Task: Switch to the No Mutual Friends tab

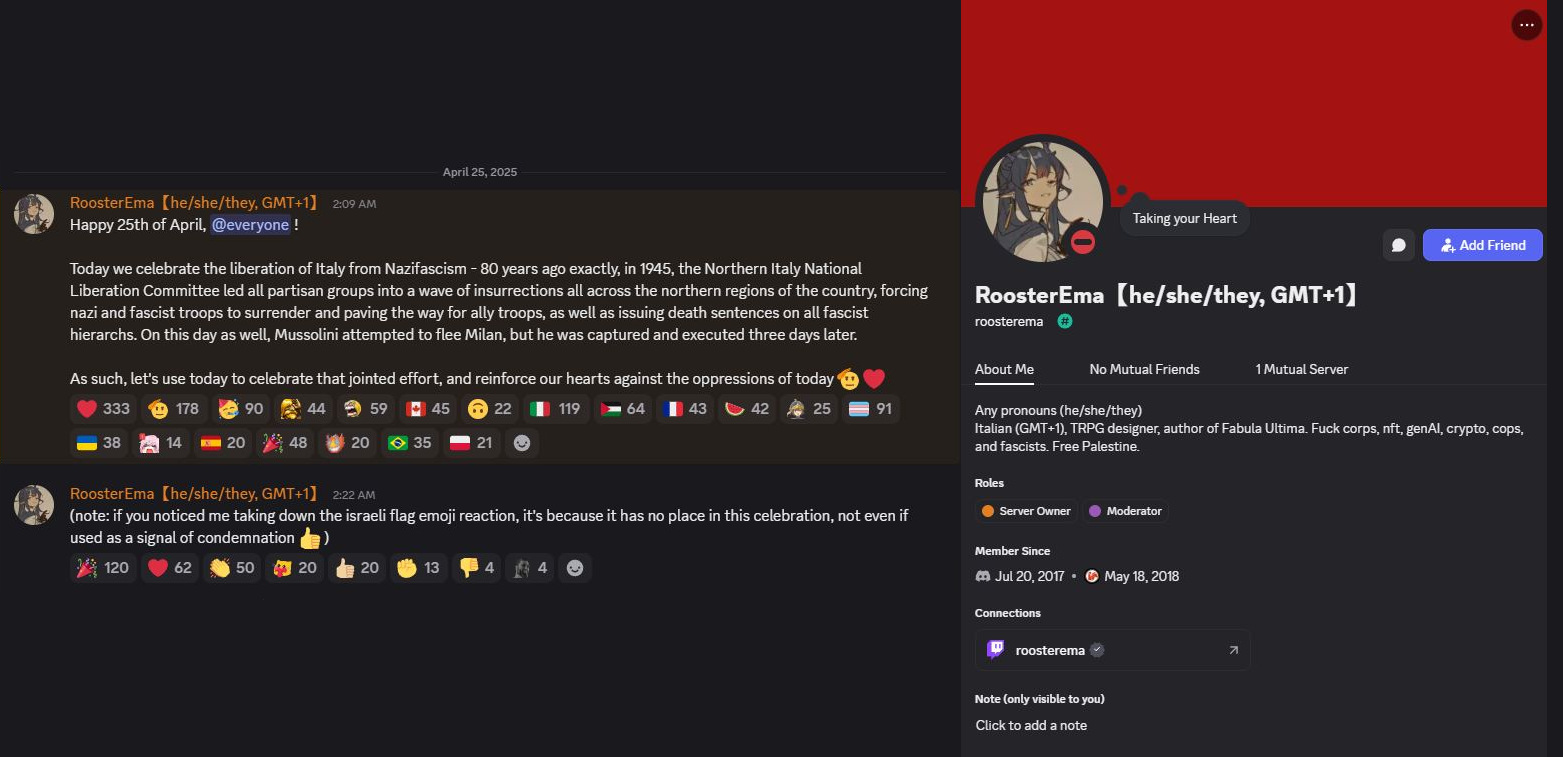Action: click(1144, 369)
